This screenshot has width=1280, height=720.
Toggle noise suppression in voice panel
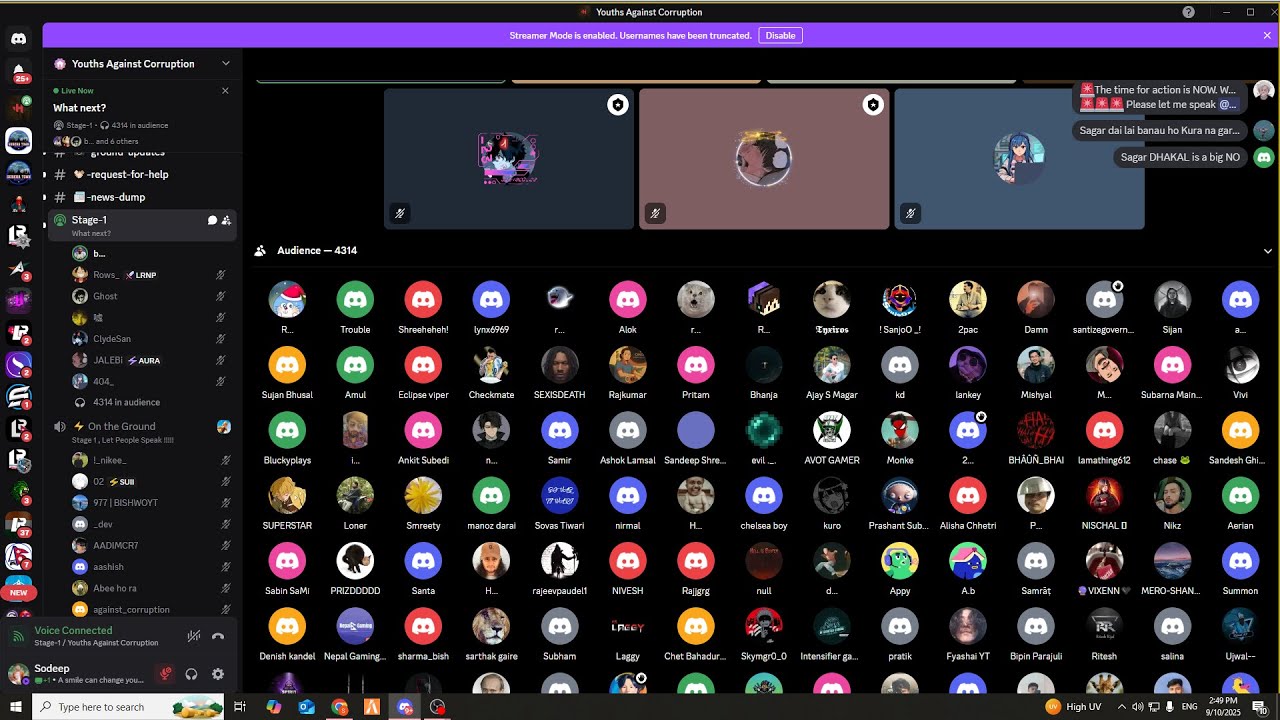[194, 636]
